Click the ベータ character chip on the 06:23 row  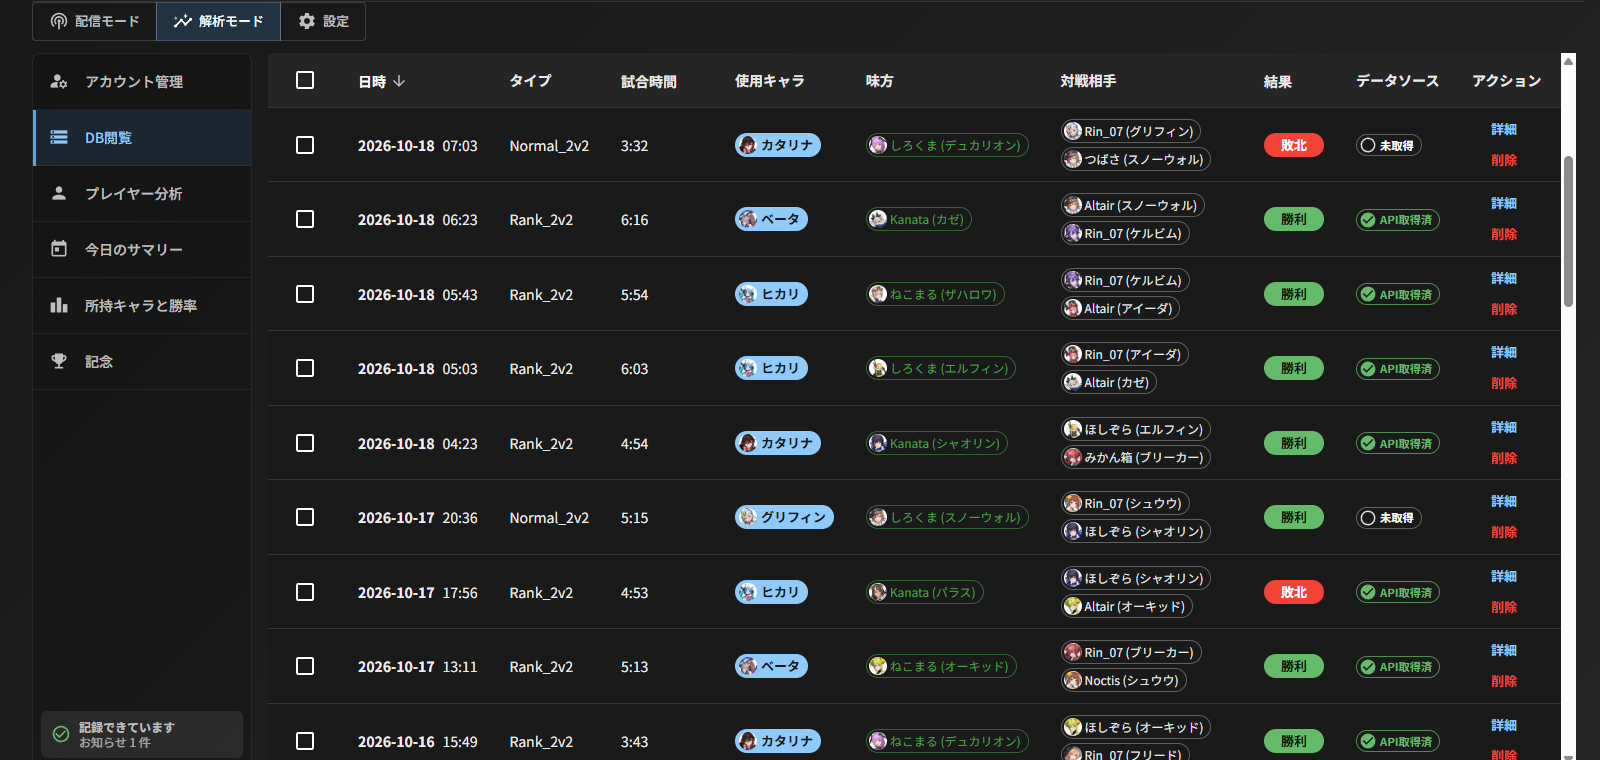point(771,219)
